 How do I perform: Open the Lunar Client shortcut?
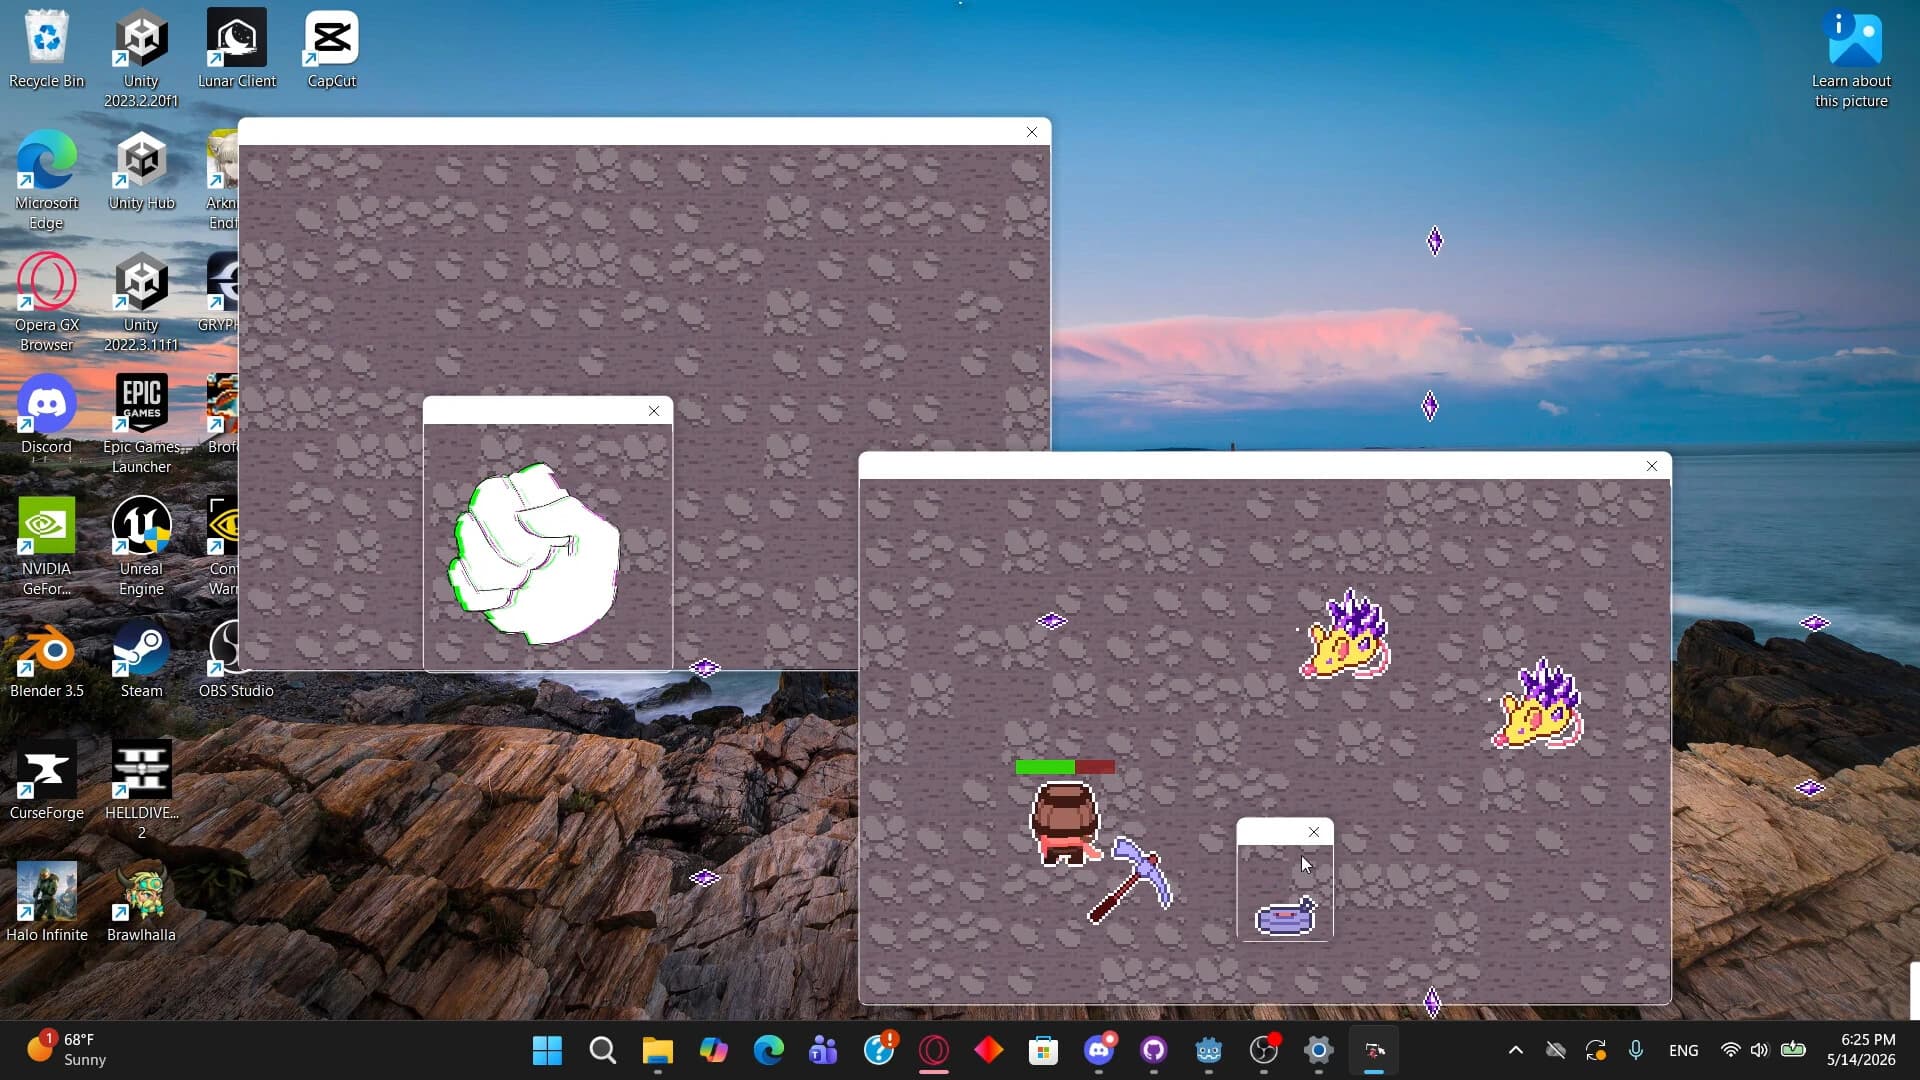click(237, 50)
